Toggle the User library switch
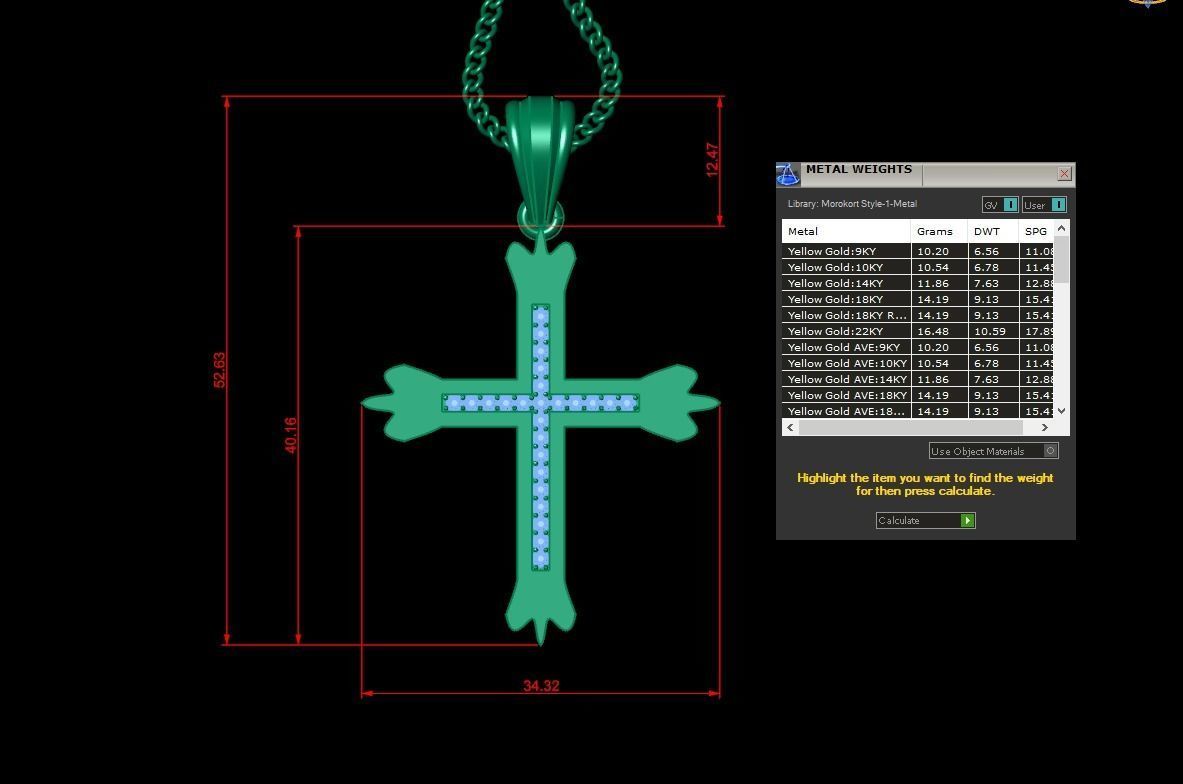This screenshot has width=1183, height=784. coord(1044,204)
